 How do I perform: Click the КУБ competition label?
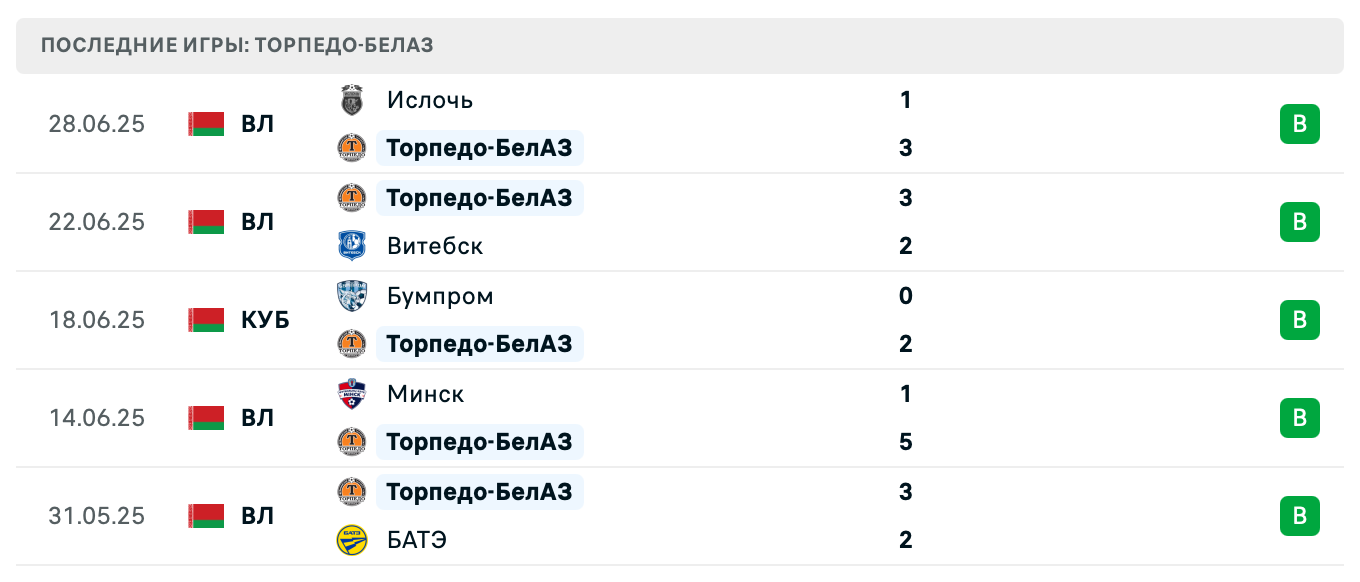(x=265, y=320)
